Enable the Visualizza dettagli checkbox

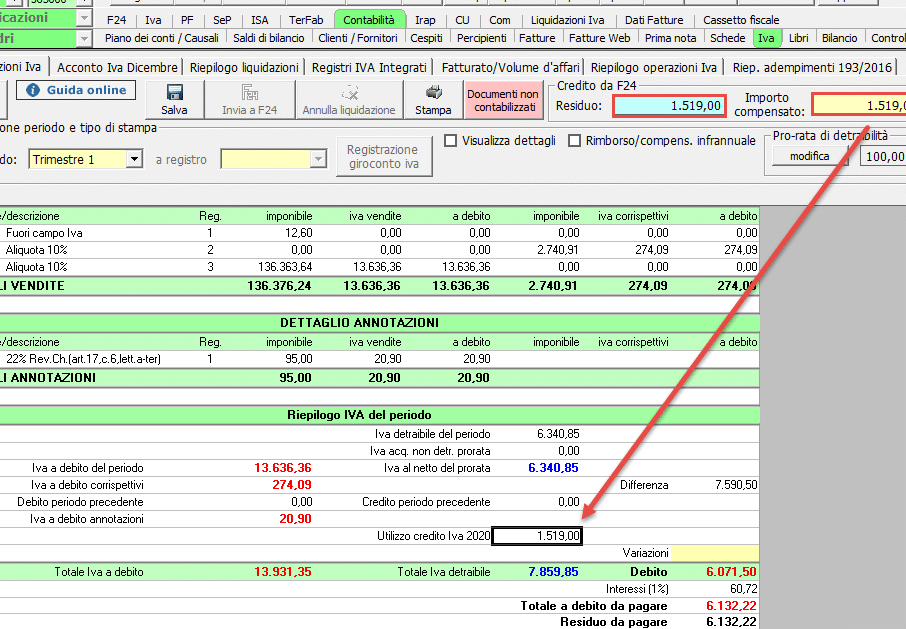[450, 140]
